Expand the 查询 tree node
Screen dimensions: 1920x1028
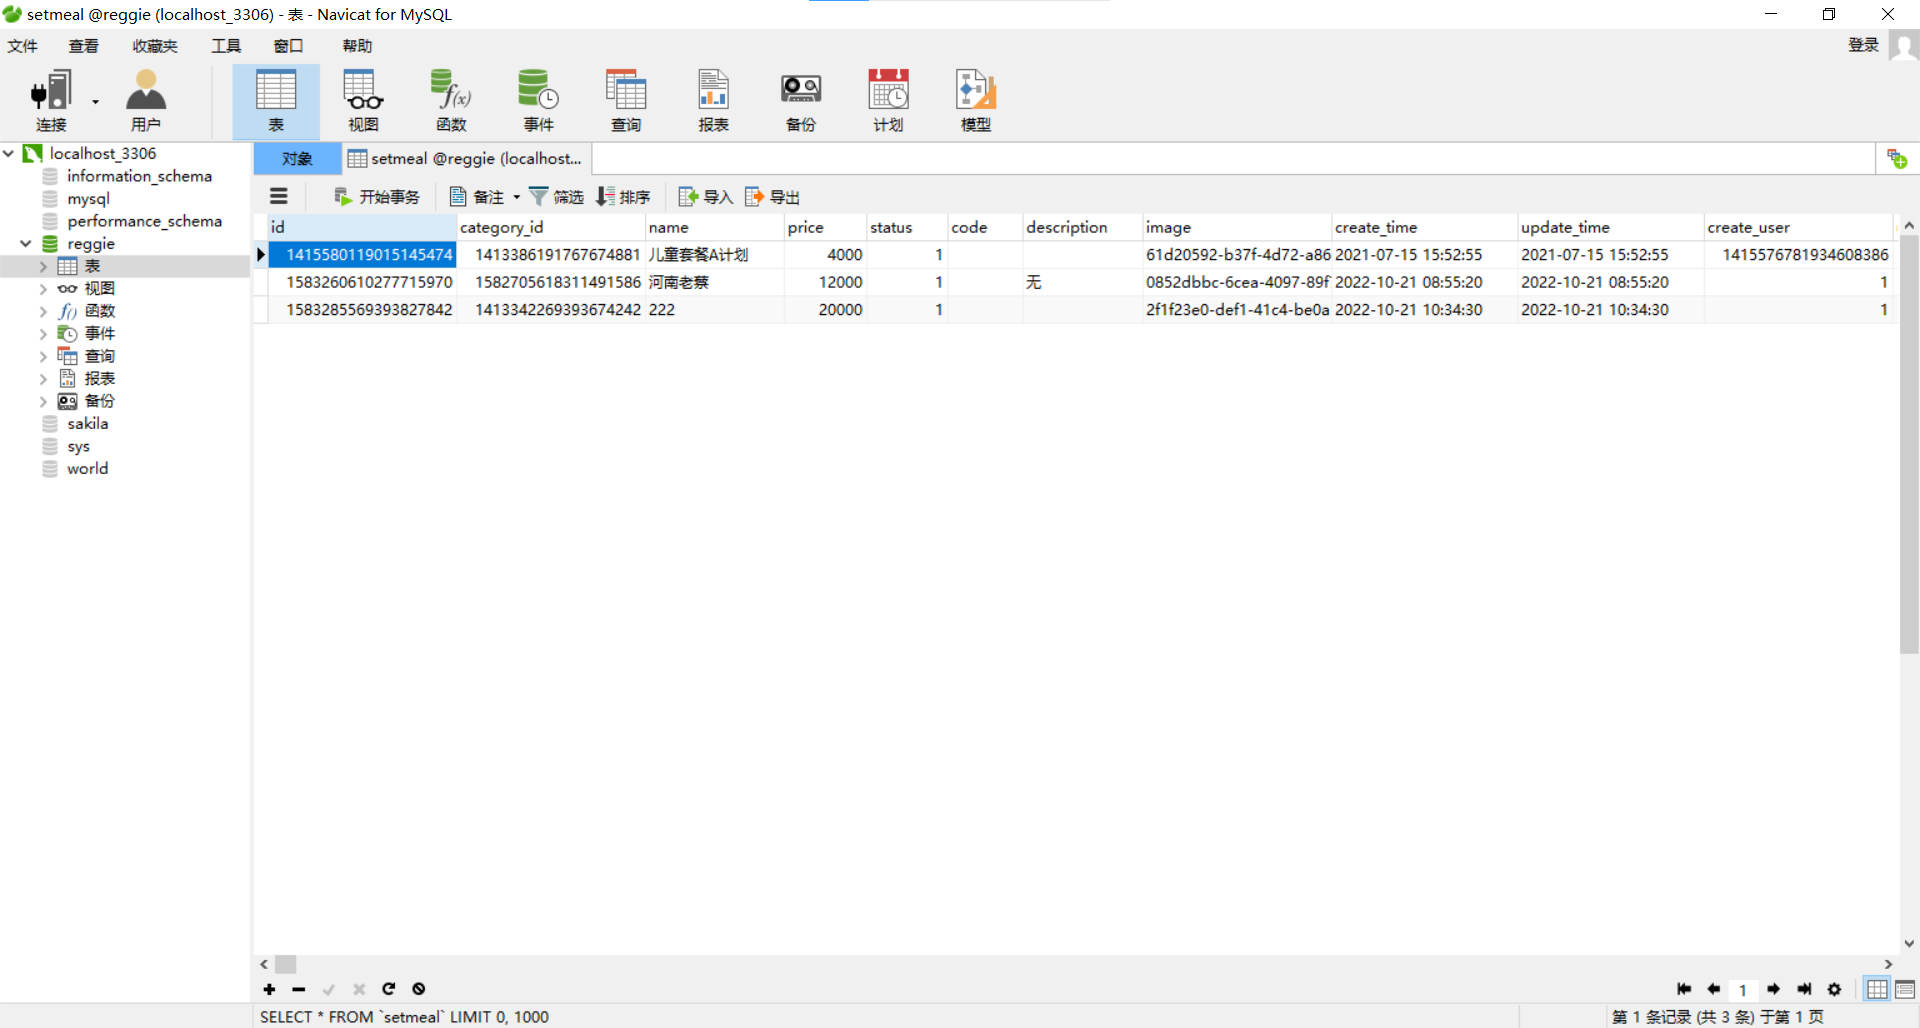pyautogui.click(x=43, y=356)
